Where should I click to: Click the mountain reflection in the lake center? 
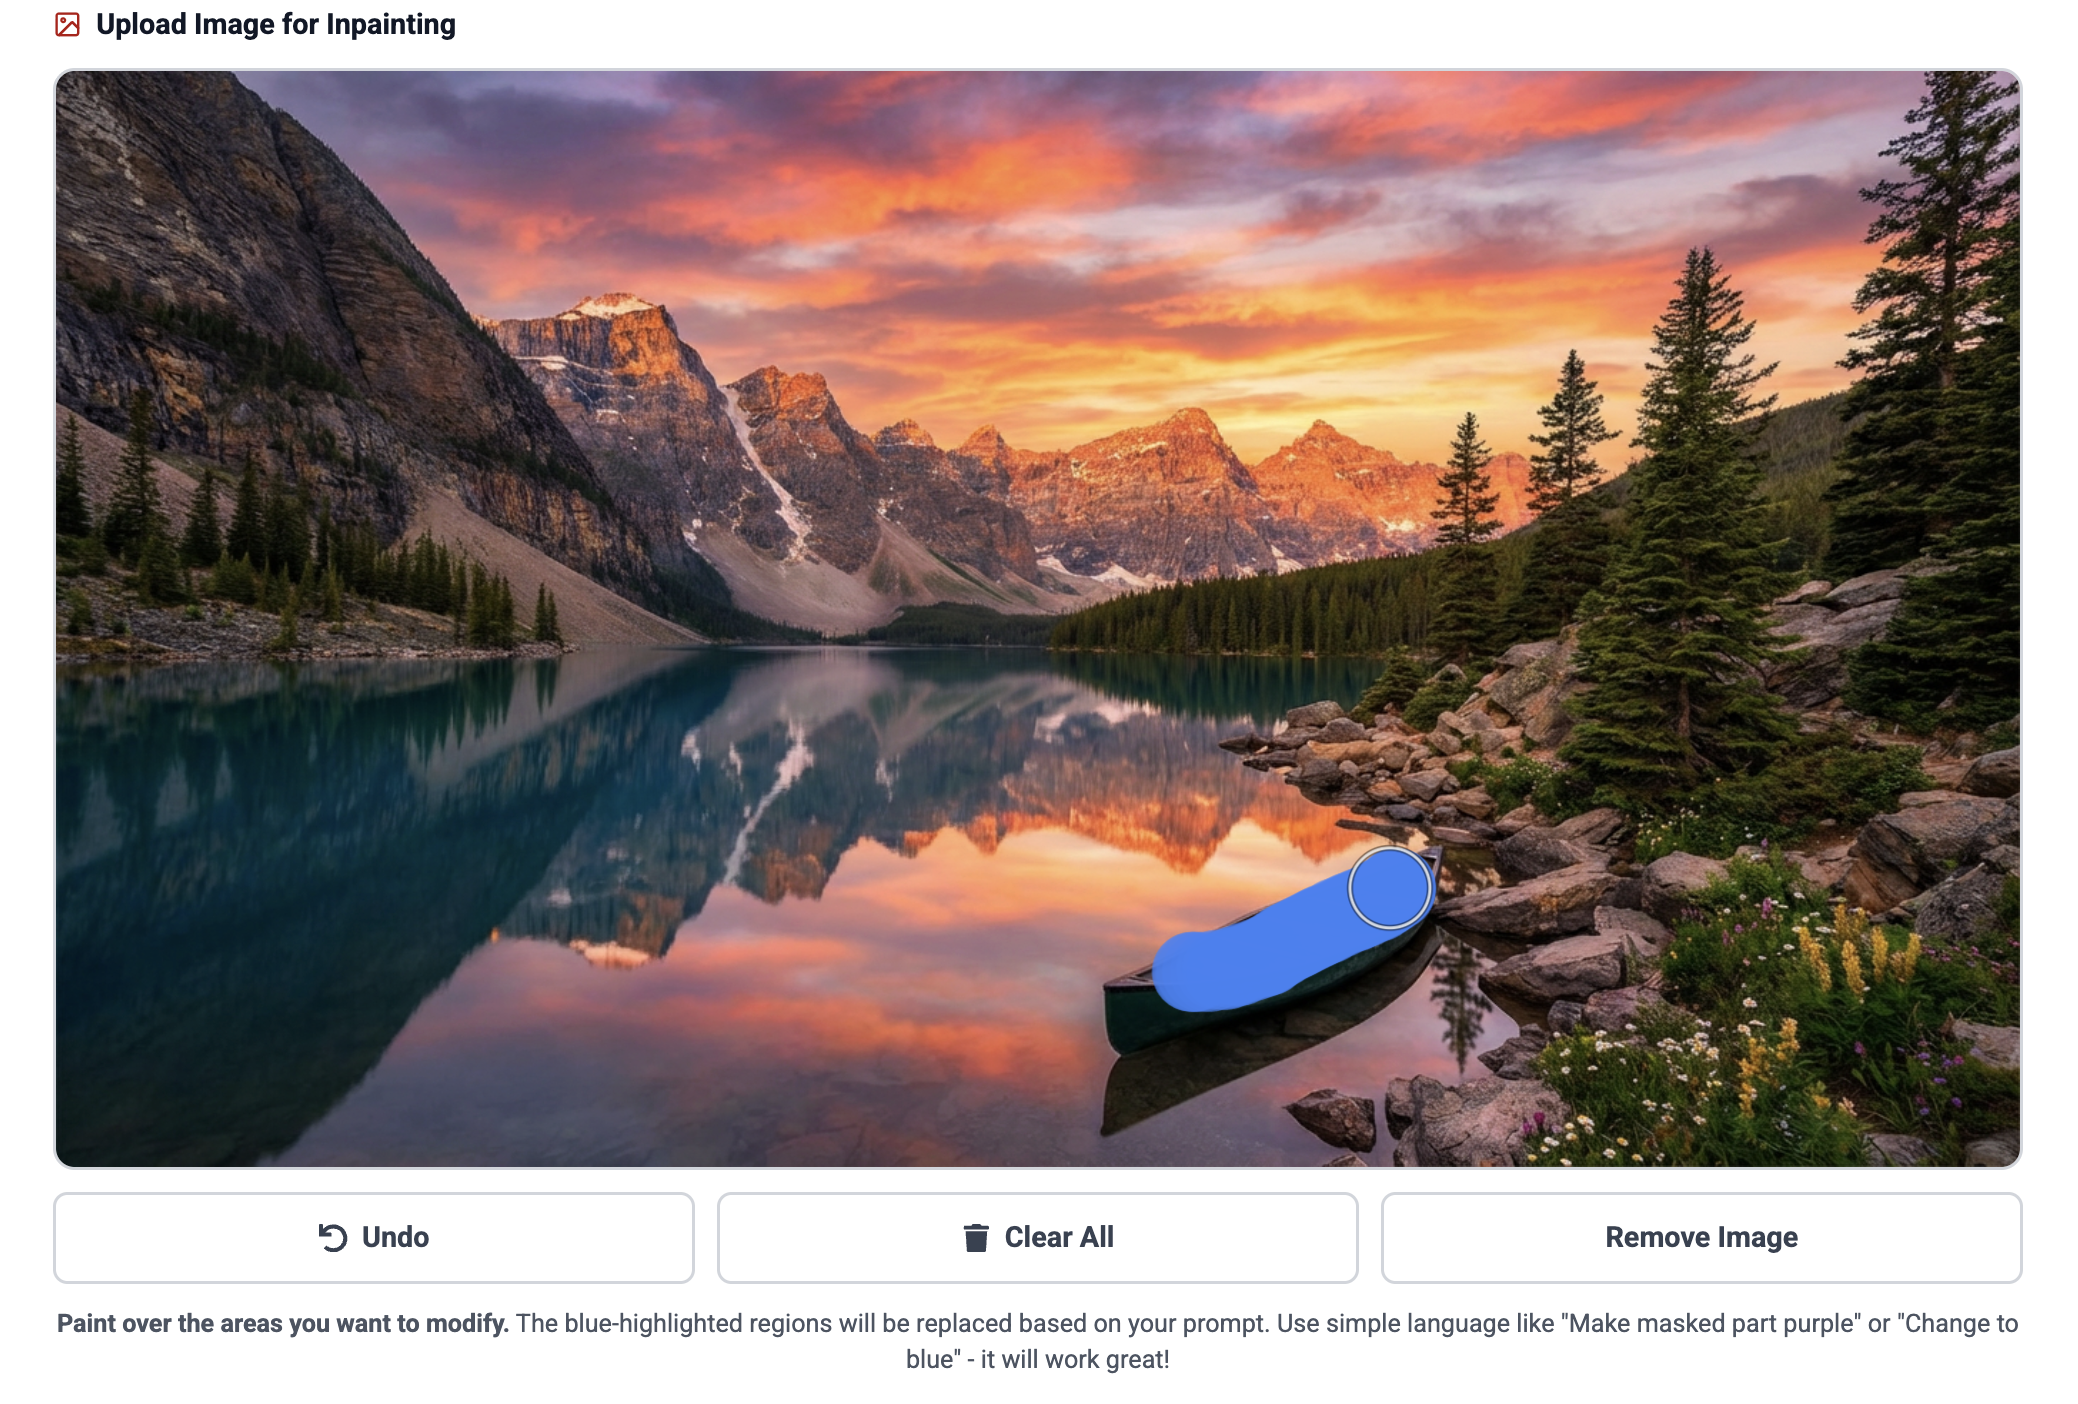pos(900,790)
